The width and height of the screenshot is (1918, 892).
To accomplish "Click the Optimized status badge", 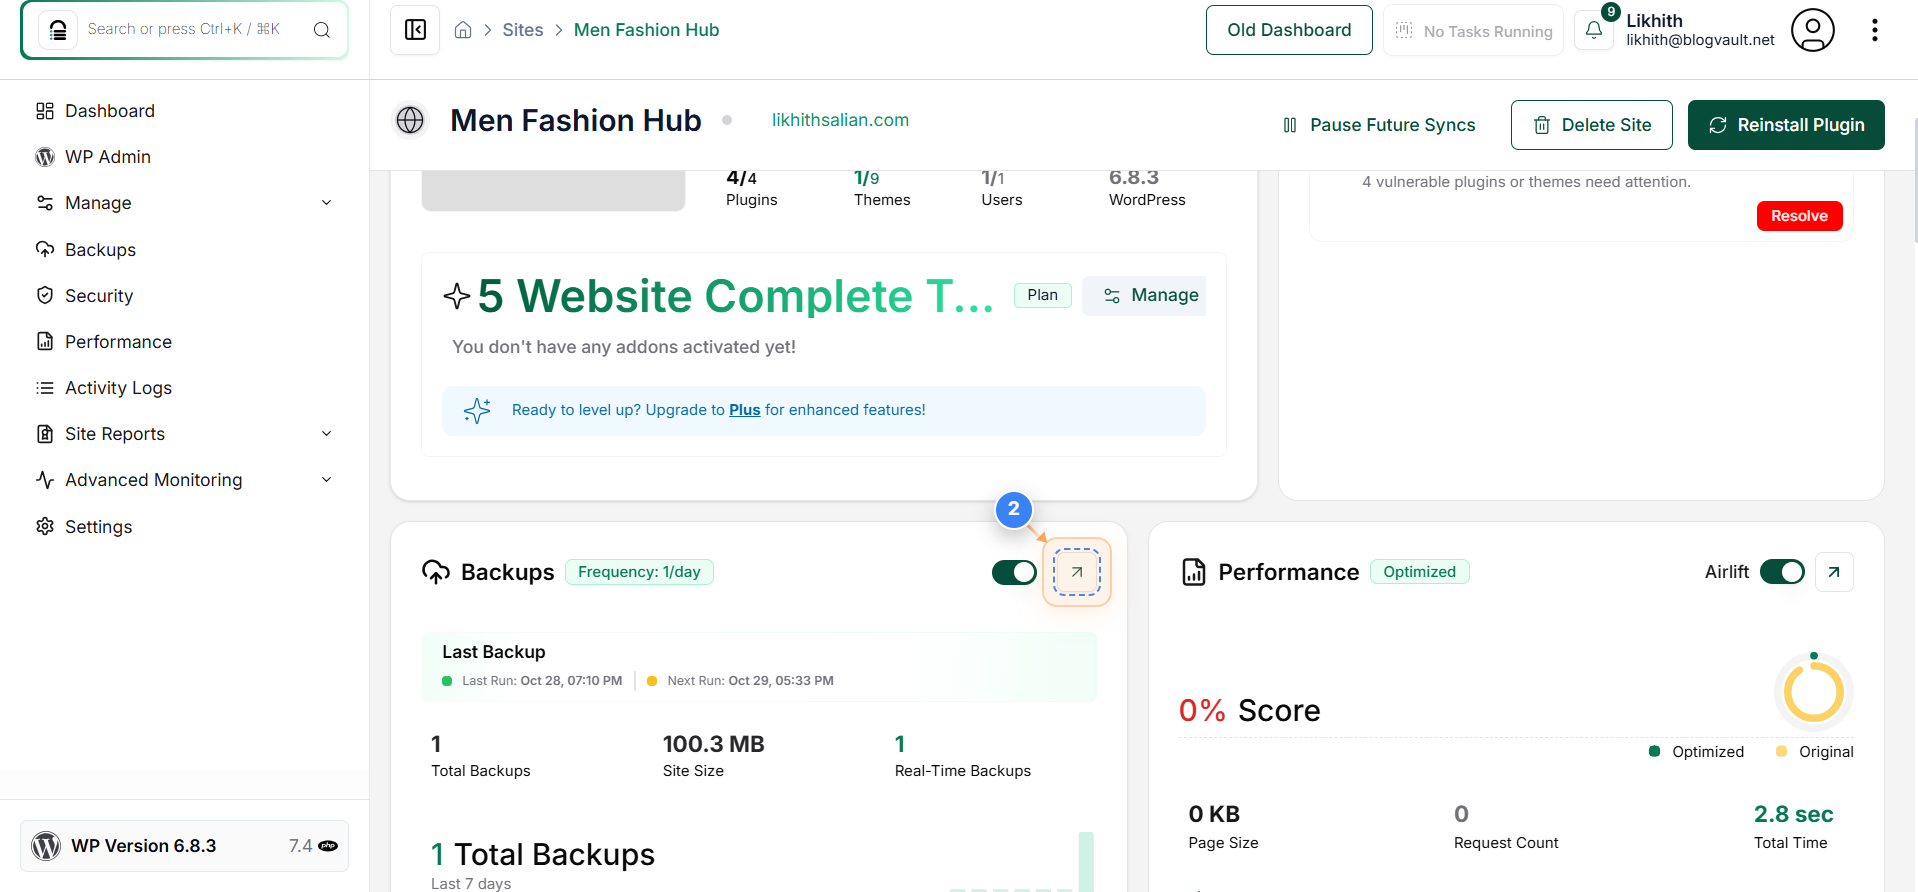I will pos(1419,572).
